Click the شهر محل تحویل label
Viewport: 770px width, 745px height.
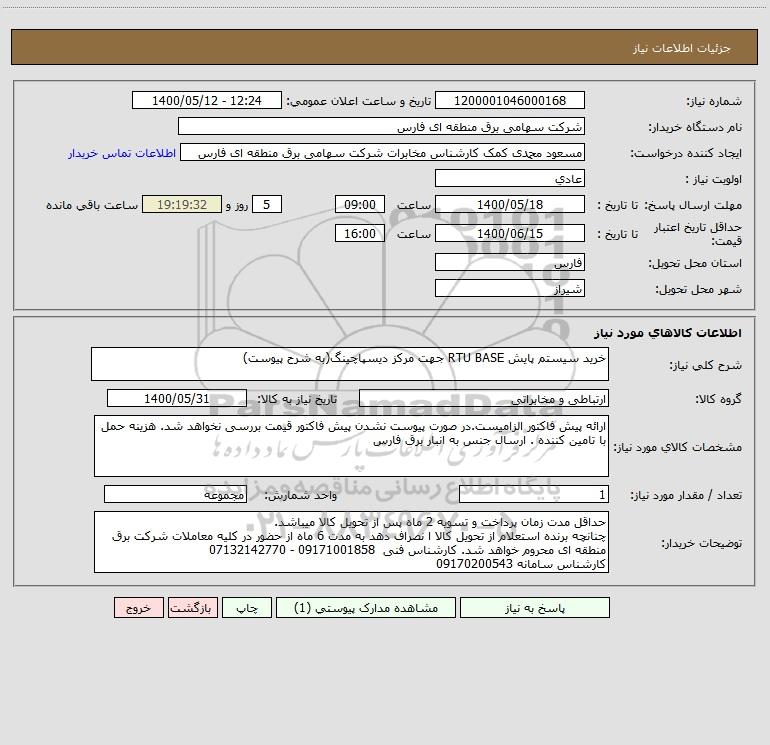coord(698,290)
